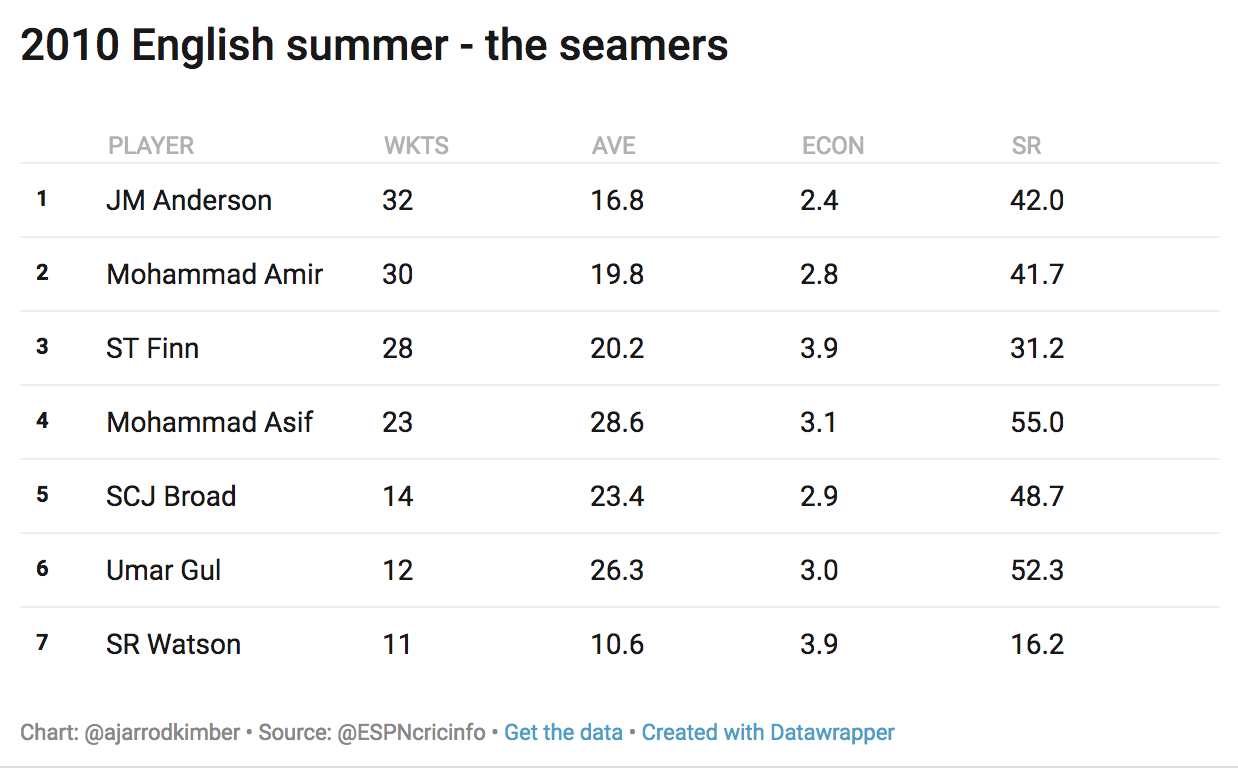Click Mohammad Amir's name in the table
The height and width of the screenshot is (768, 1238).
pyautogui.click(x=214, y=275)
